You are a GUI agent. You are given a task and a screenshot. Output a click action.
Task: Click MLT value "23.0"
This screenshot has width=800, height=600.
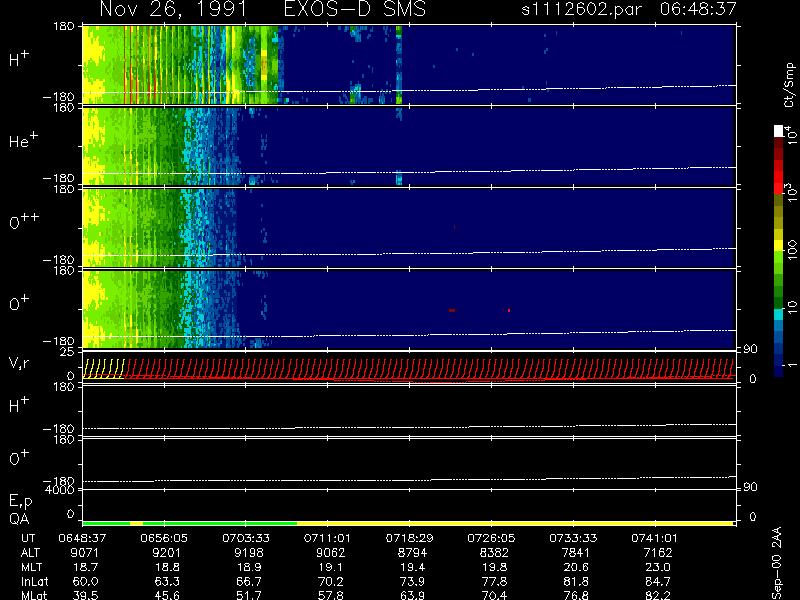[x=658, y=567]
